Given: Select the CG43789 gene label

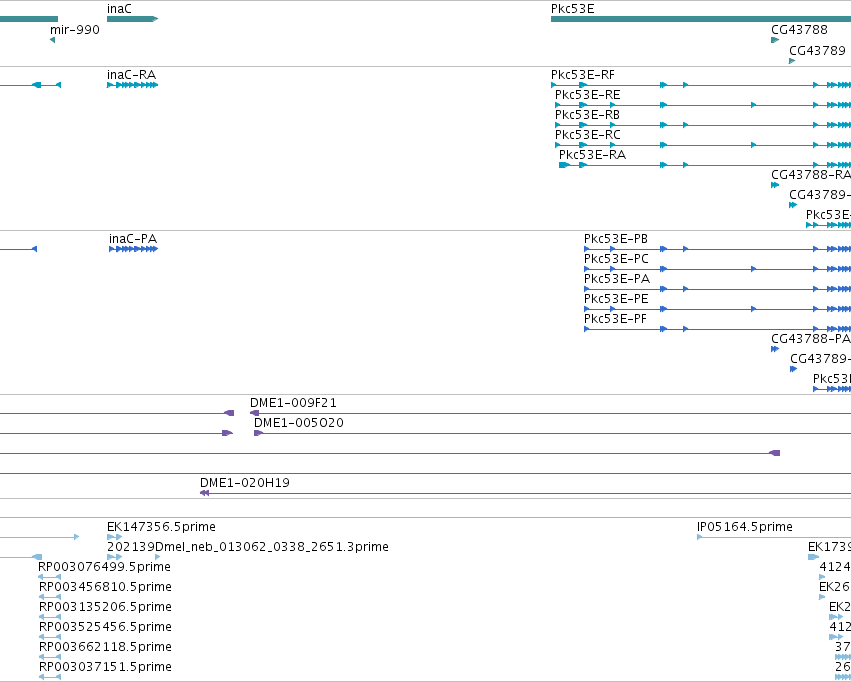Looking at the screenshot, I should click(x=817, y=50).
